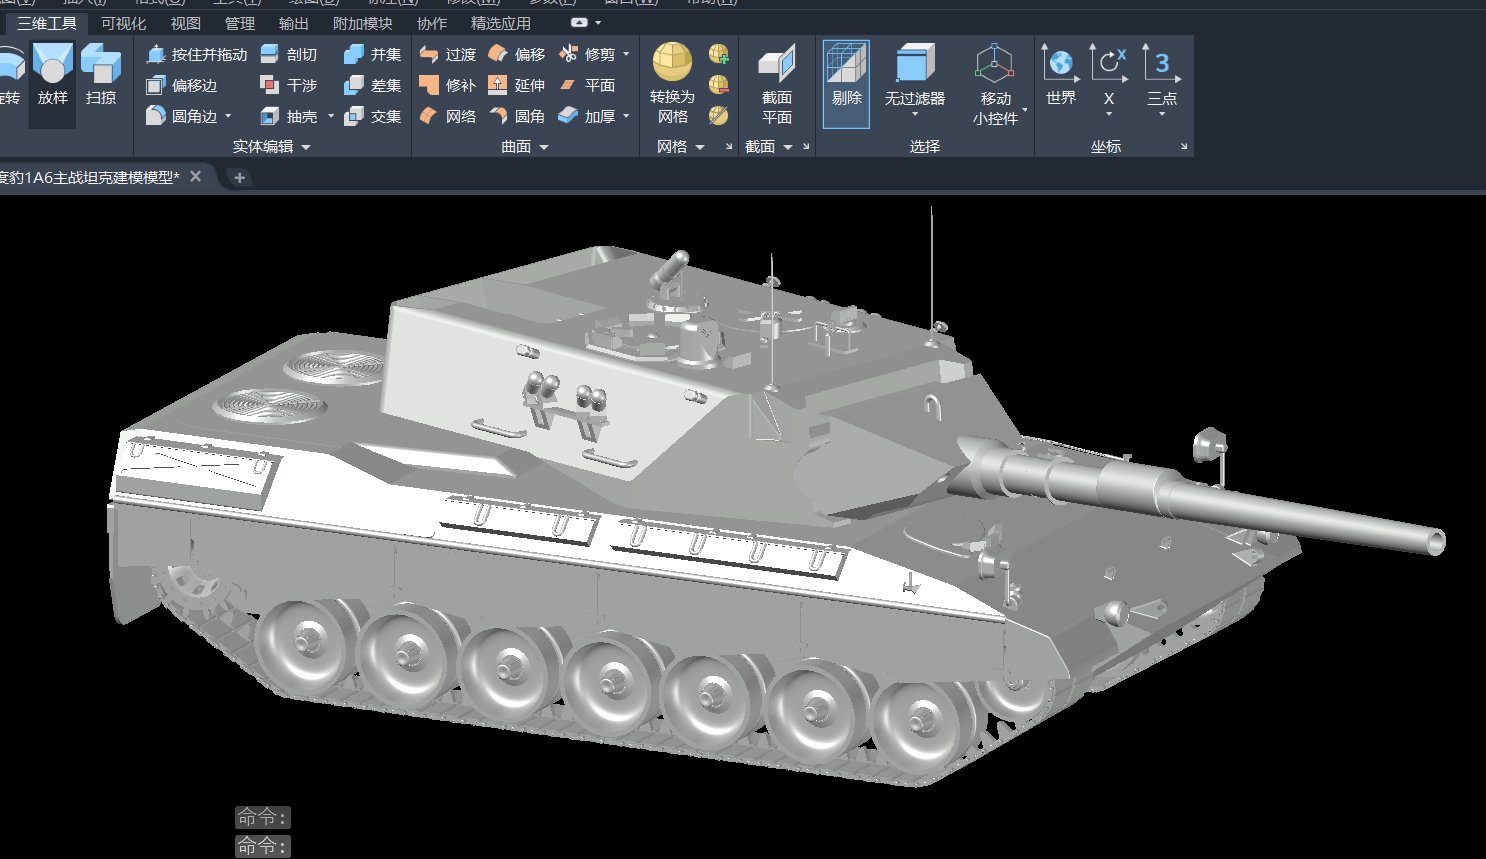The width and height of the screenshot is (1486, 859).
Task: Click 转换为网格 (Convert to mesh)
Action: coord(672,84)
